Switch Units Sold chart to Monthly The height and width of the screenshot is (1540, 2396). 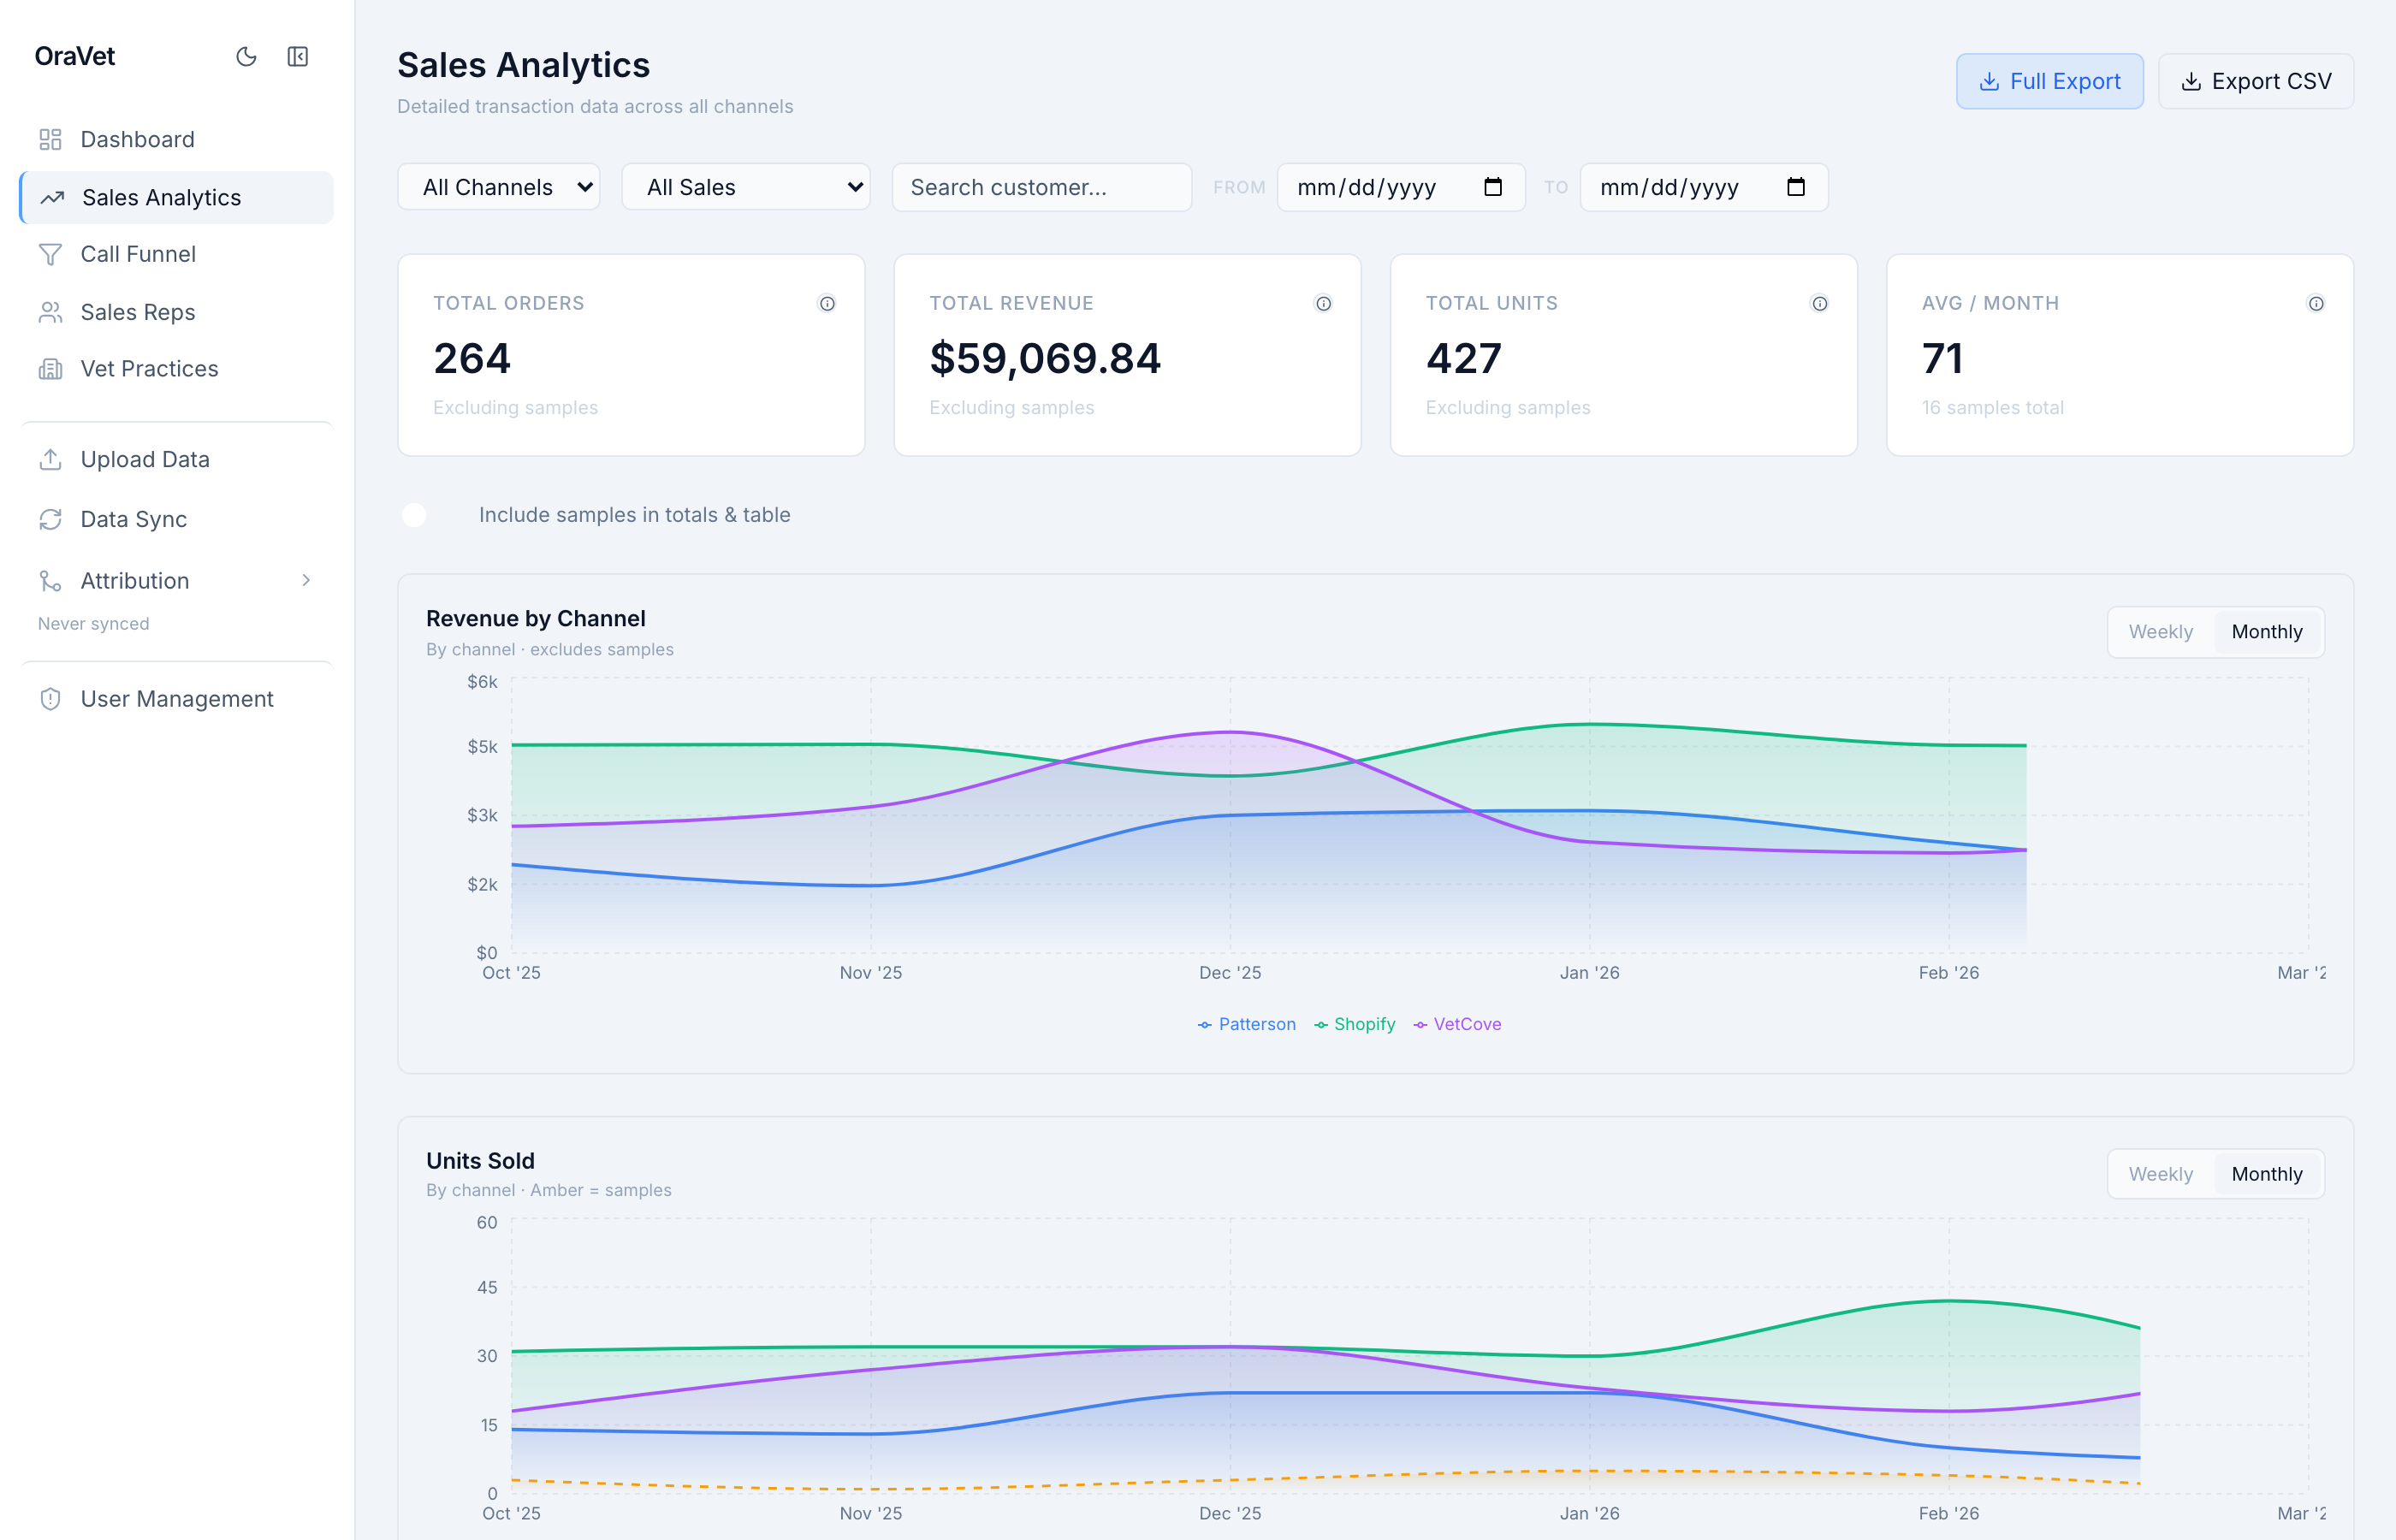(2267, 1174)
